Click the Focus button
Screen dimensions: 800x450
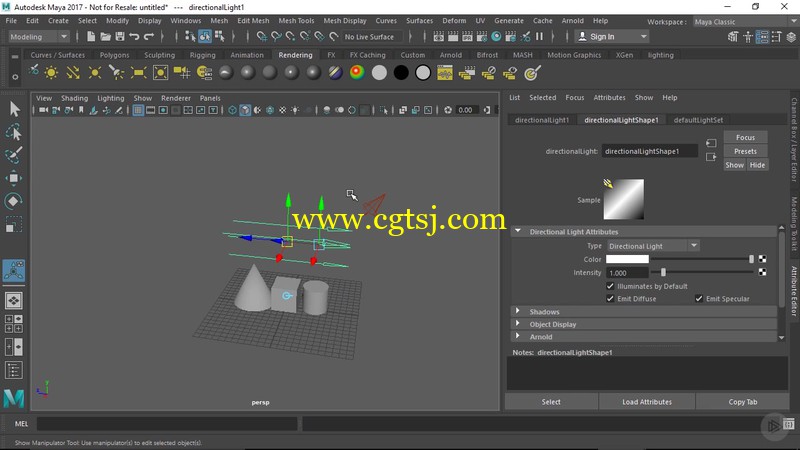click(x=745, y=137)
